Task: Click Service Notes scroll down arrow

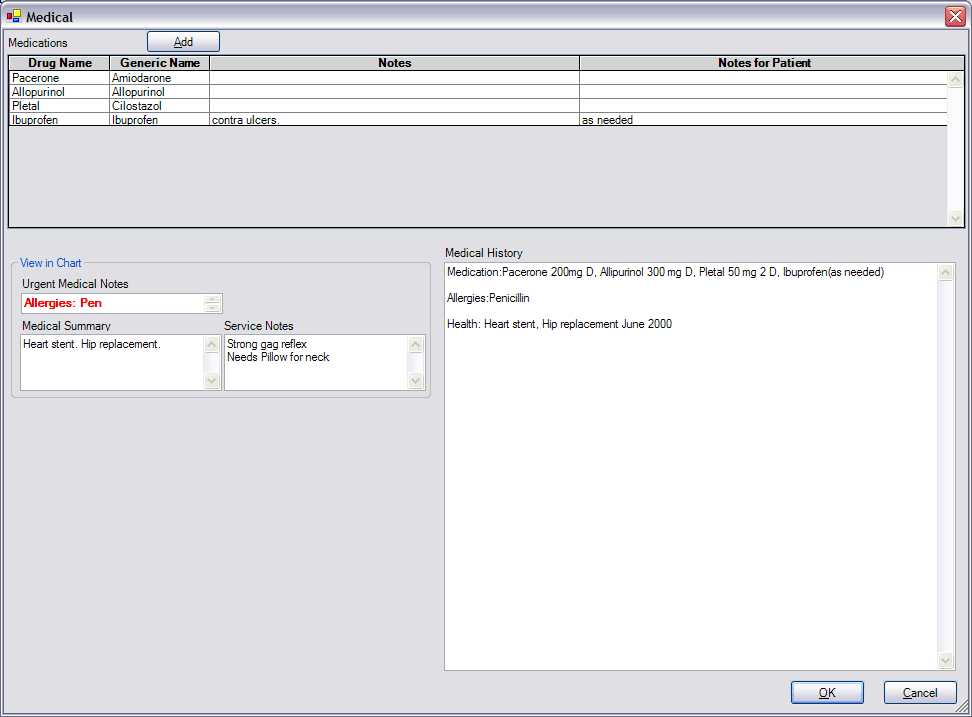Action: tap(415, 380)
